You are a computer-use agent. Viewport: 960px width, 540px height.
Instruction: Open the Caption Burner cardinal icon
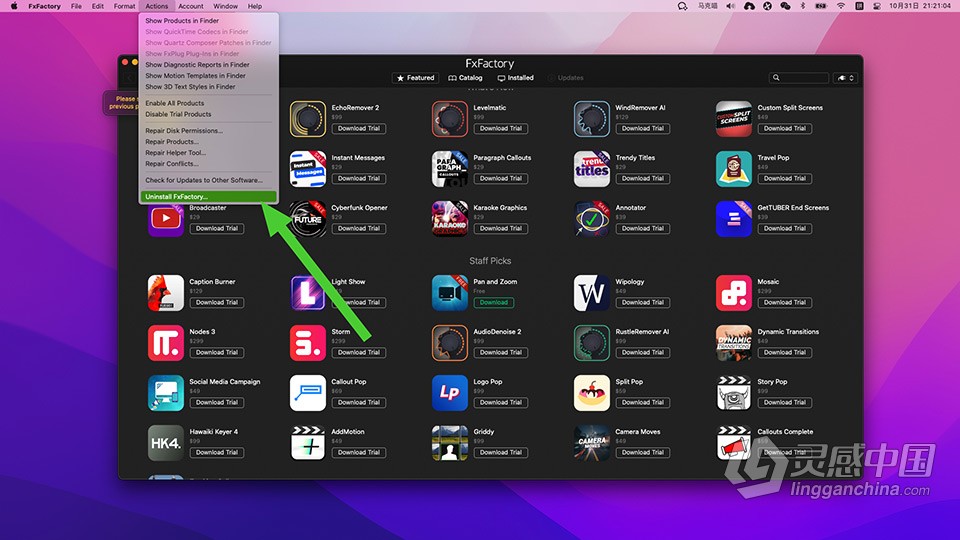pos(165,293)
